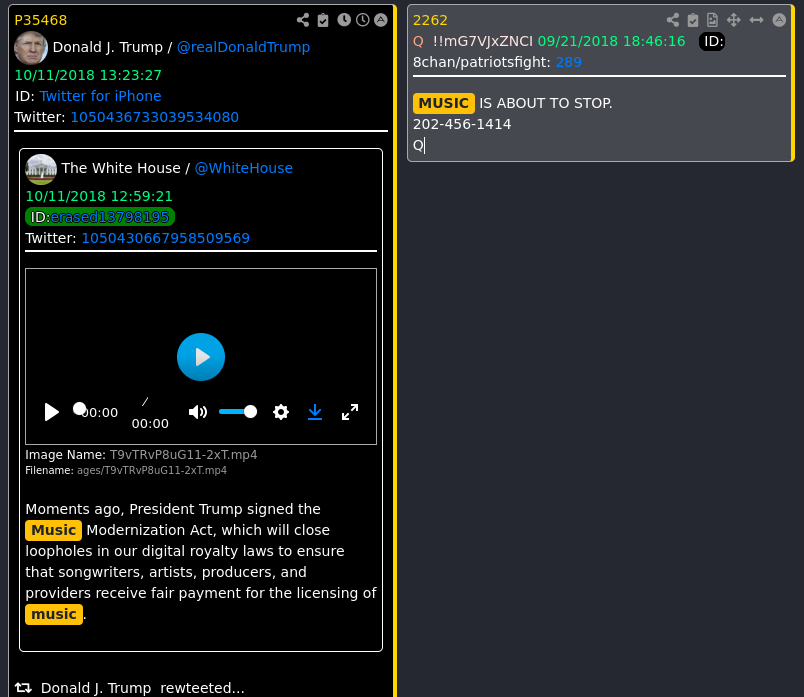The image size is (804, 697).
Task: Share post P35468 via share icon
Action: point(303,20)
